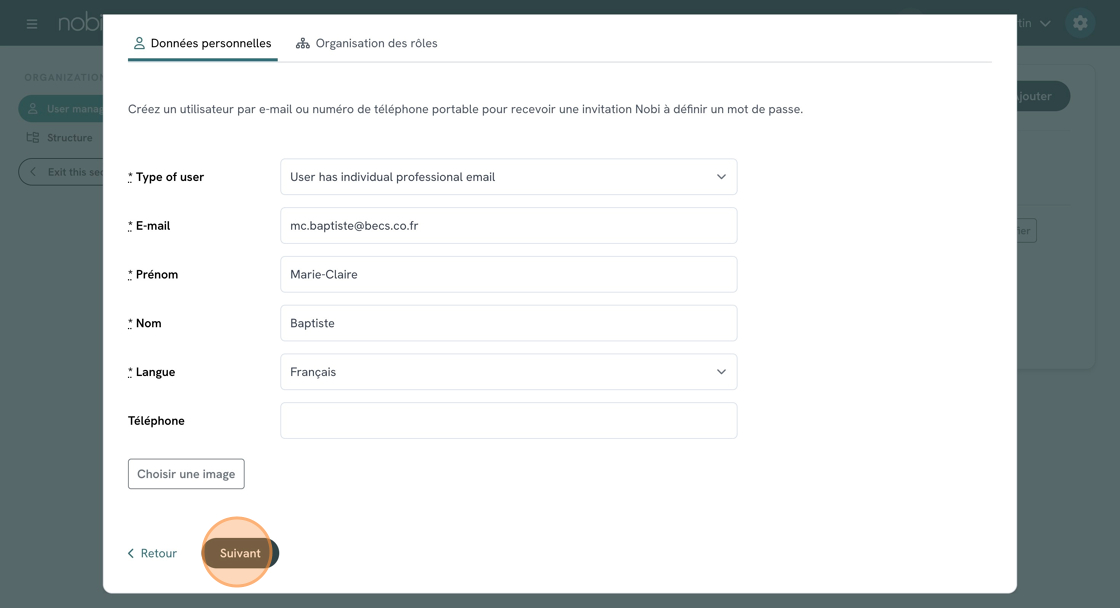Click the Ajouter button behind the dialog
Viewport: 1120px width, 608px height.
pyautogui.click(x=1040, y=96)
